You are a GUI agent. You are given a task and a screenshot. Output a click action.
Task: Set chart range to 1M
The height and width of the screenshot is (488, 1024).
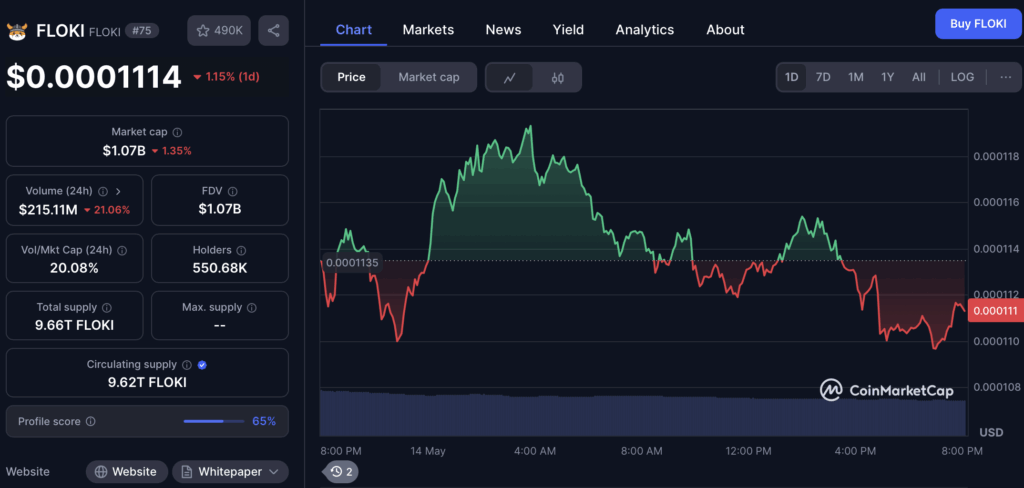[856, 77]
